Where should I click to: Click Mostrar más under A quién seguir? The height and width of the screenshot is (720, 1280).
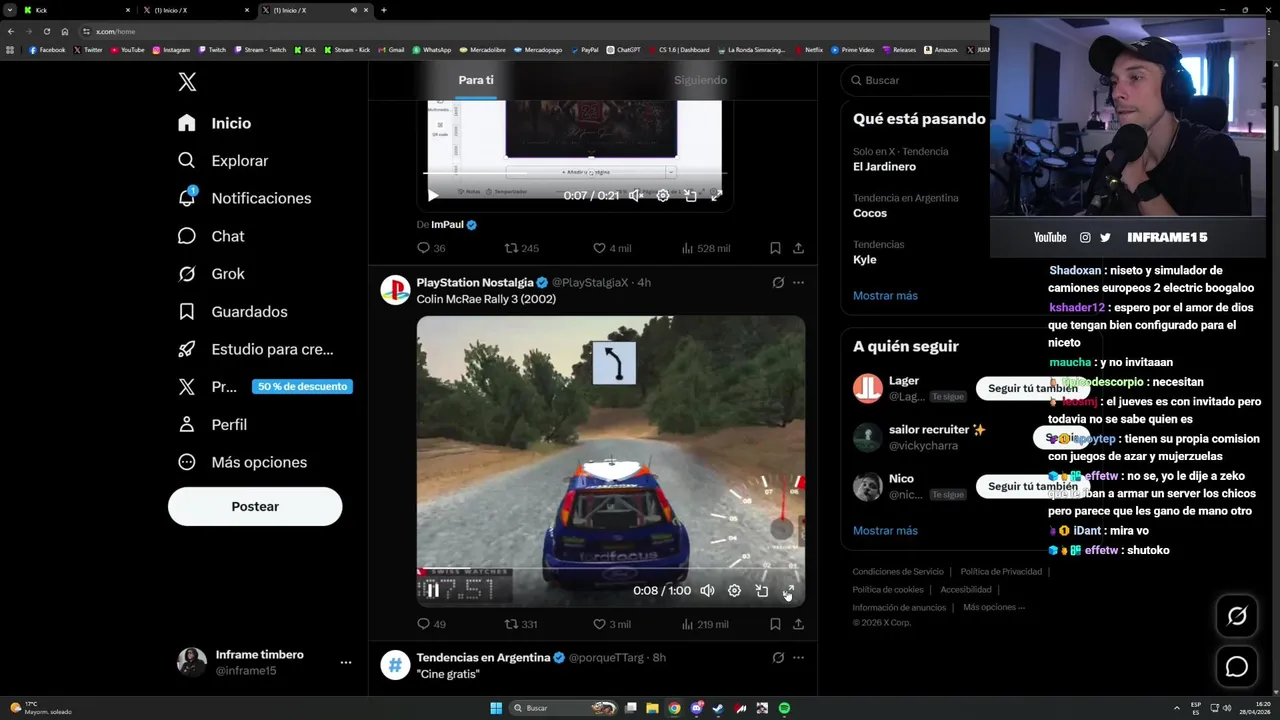[x=885, y=531]
